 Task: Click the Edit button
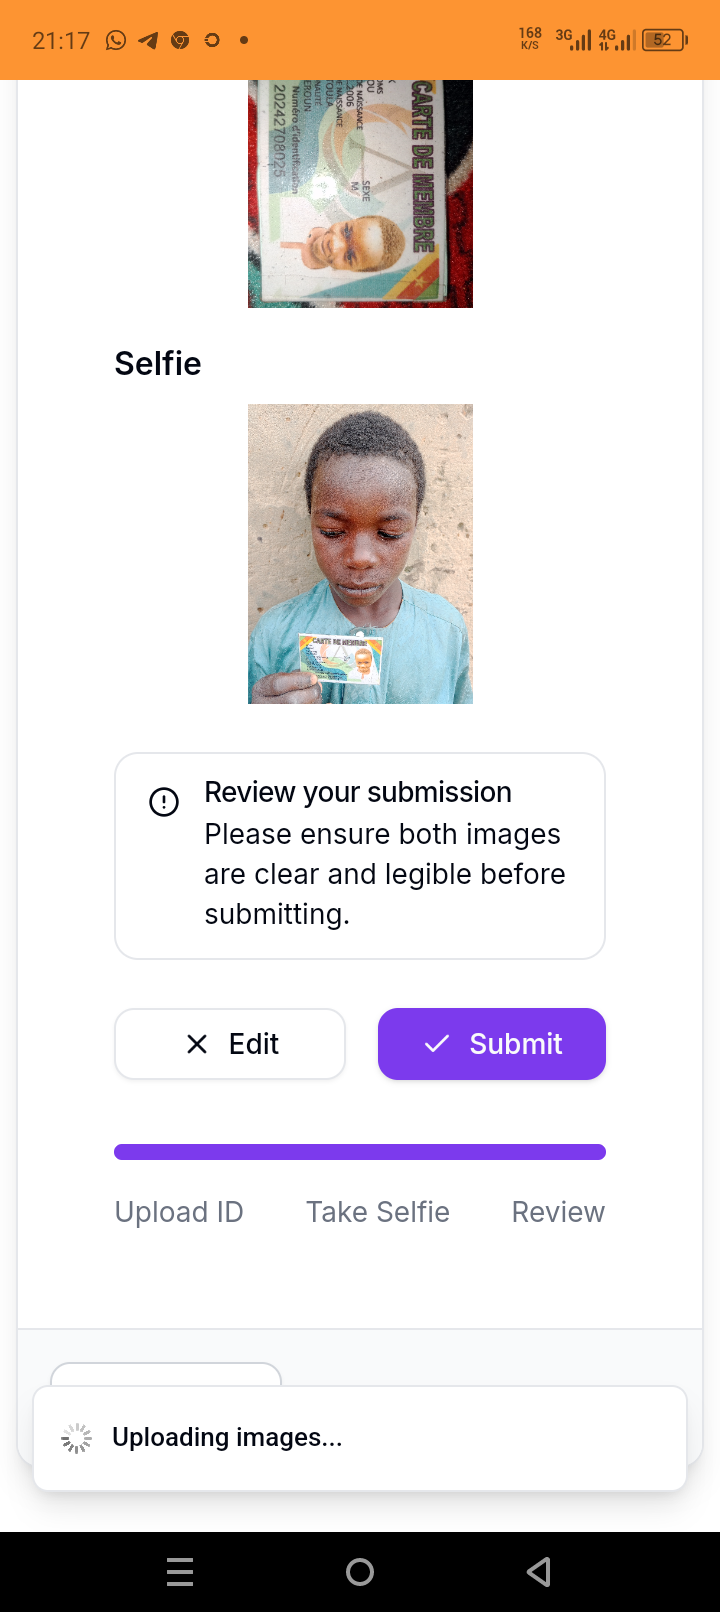[x=230, y=1044]
